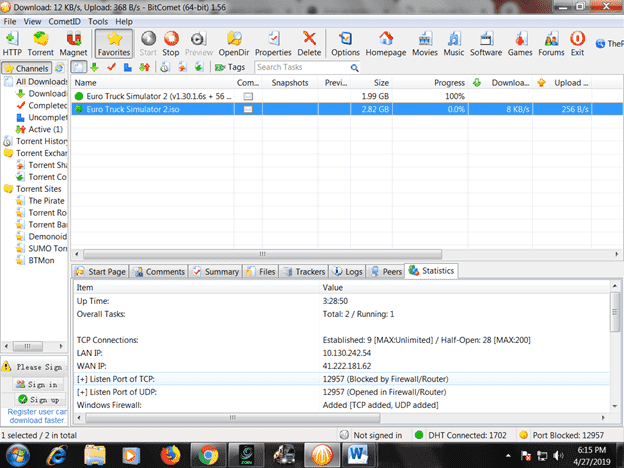Open task Properties from toolbar

273,44
